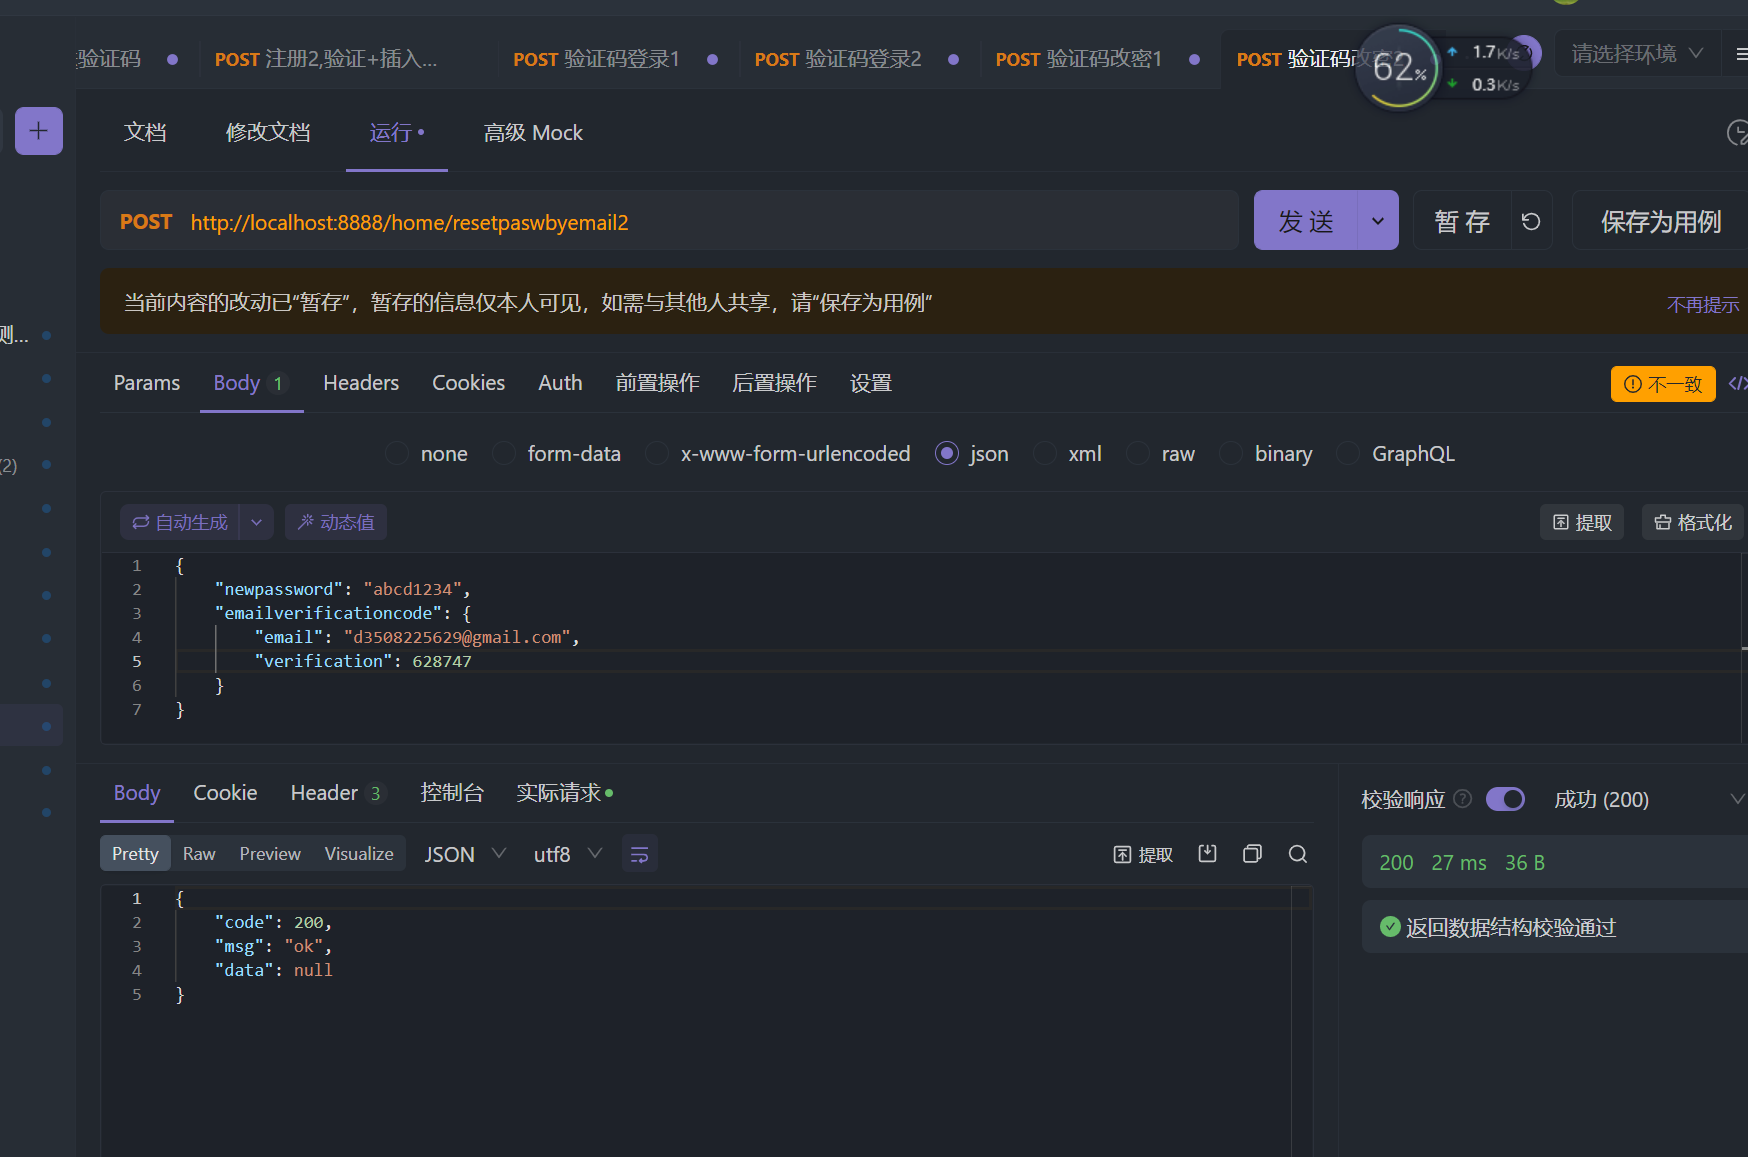This screenshot has height=1157, width=1748.
Task: Click the newpassword line in JSON editor
Action: (342, 589)
